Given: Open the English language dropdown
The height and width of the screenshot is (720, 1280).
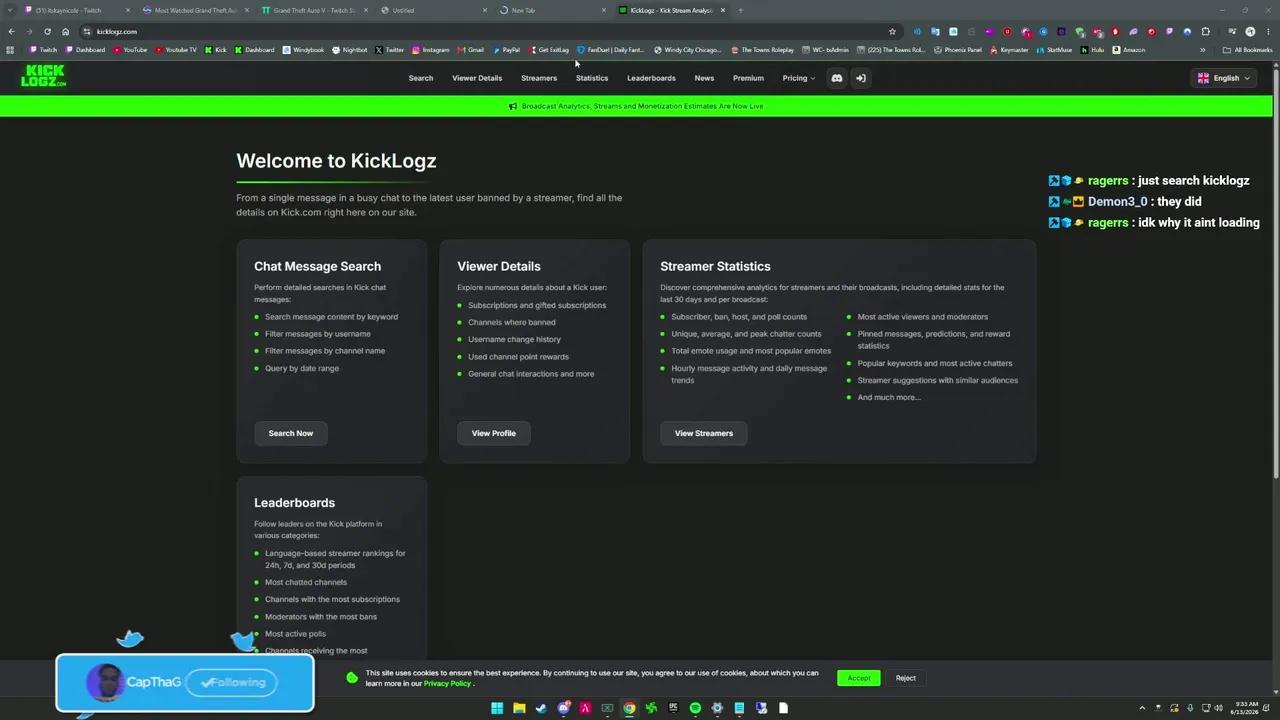Looking at the screenshot, I should (x=1224, y=78).
